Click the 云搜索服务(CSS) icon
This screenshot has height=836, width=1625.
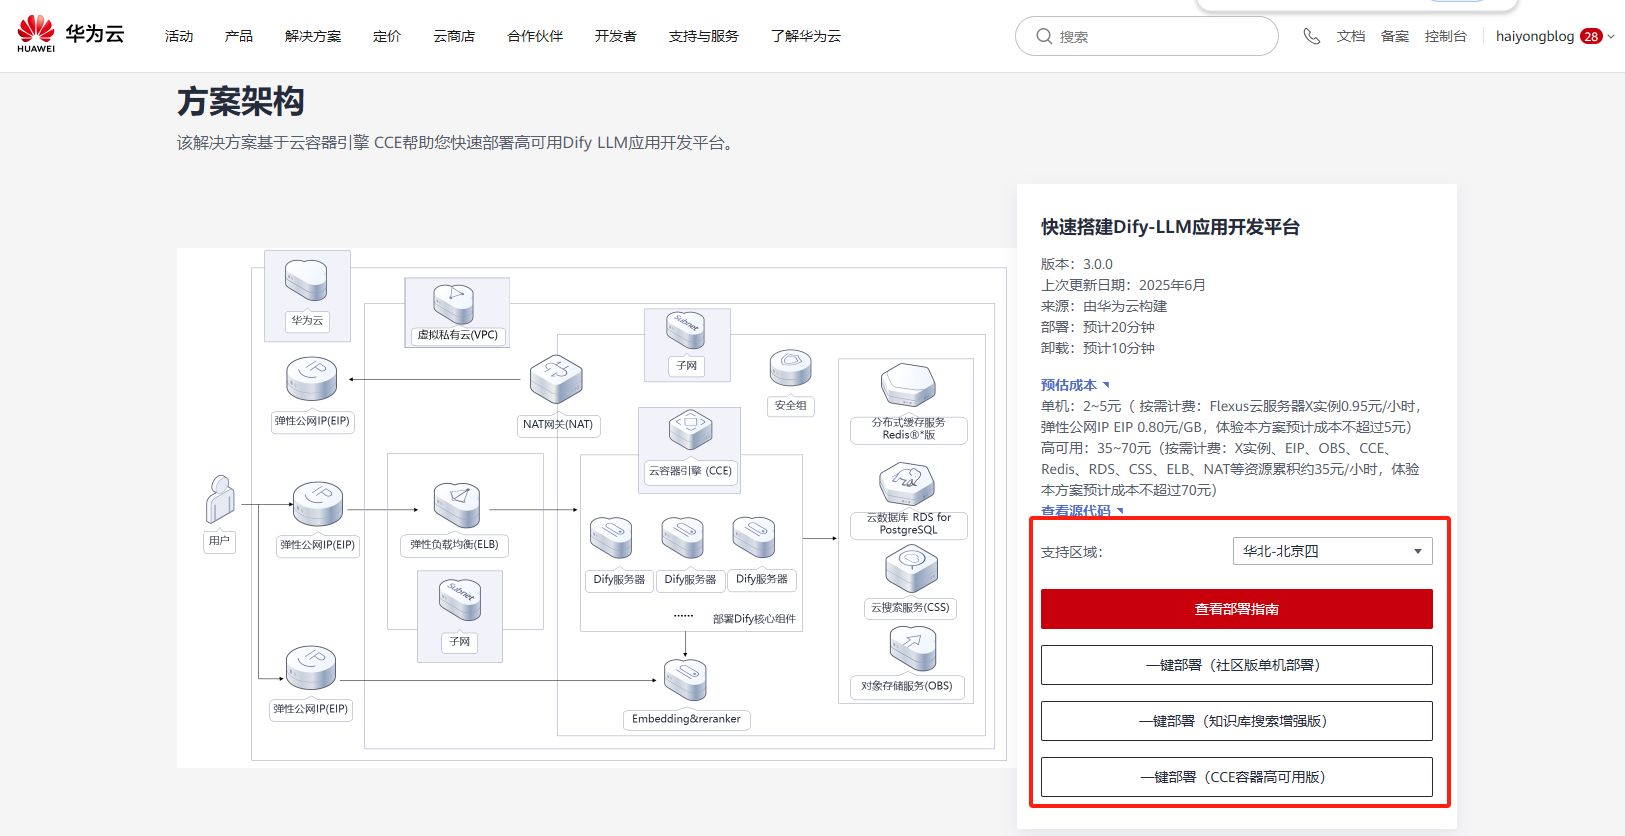(x=911, y=569)
